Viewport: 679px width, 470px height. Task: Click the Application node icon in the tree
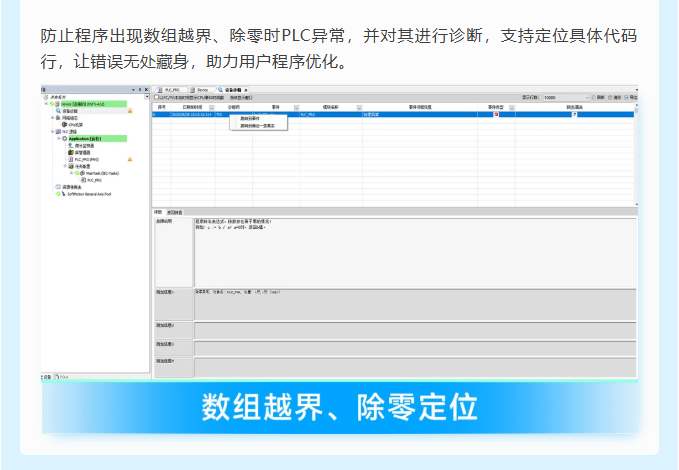[x=64, y=139]
